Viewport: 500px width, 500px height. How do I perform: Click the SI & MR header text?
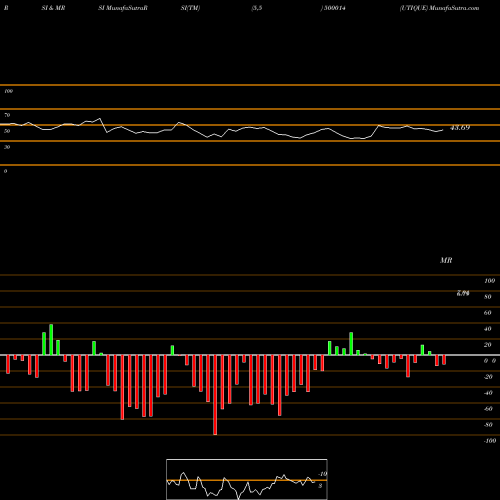[53, 8]
